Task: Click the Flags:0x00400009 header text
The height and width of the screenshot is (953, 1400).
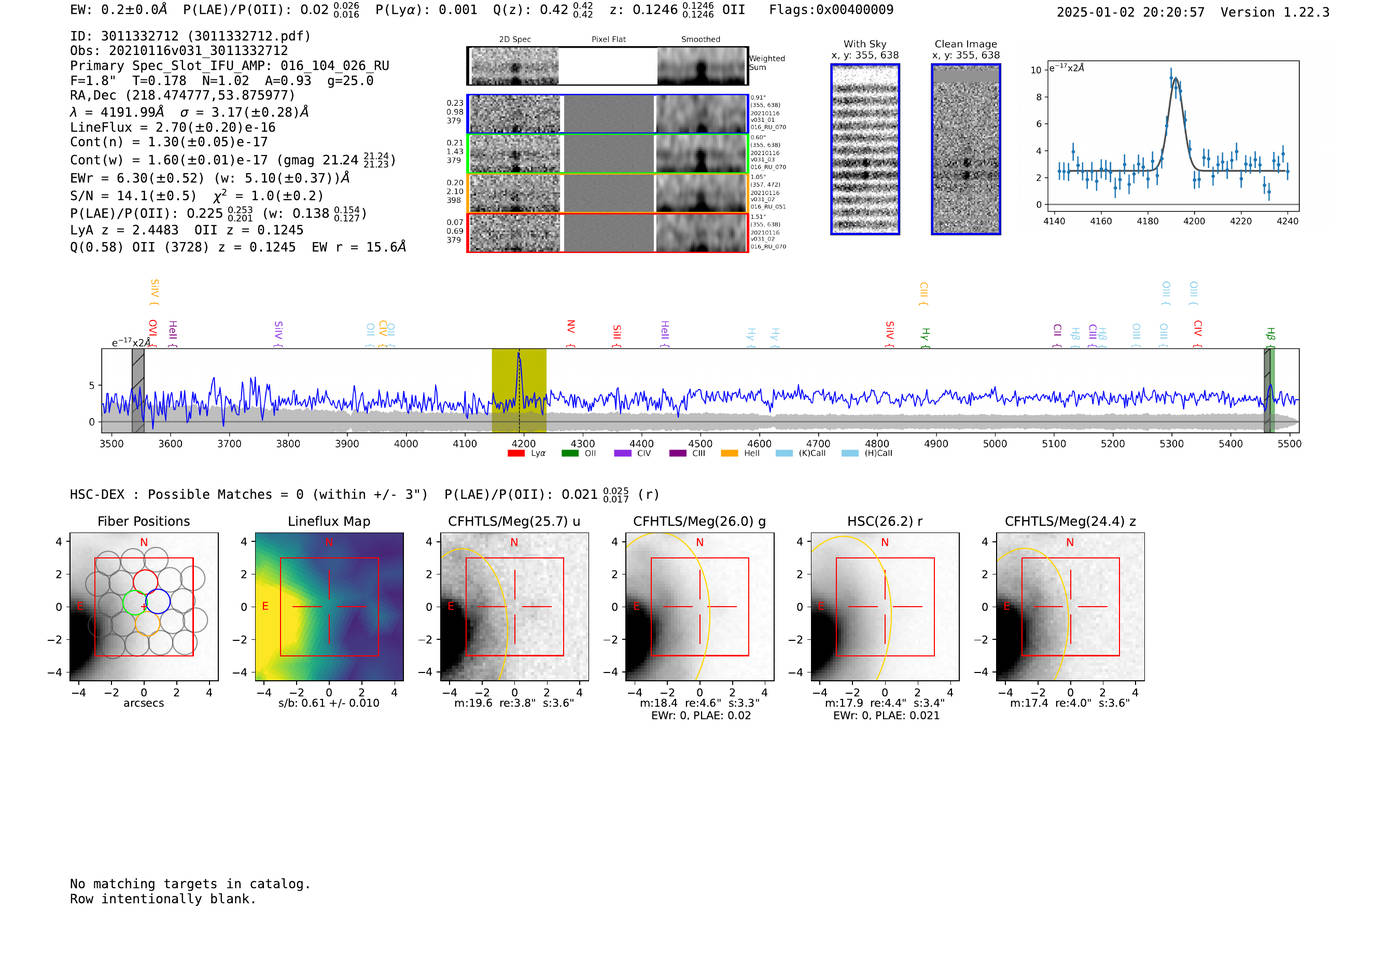Action: coord(831,10)
